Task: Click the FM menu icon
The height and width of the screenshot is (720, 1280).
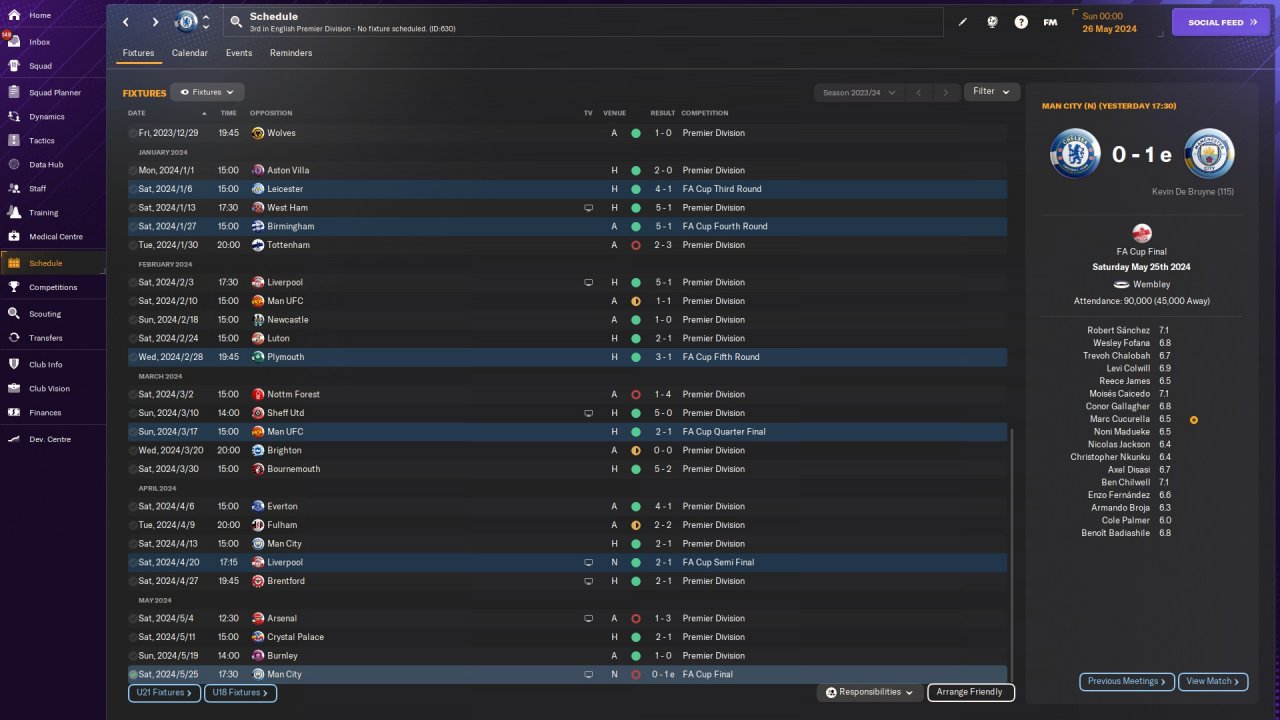Action: pyautogui.click(x=1050, y=22)
